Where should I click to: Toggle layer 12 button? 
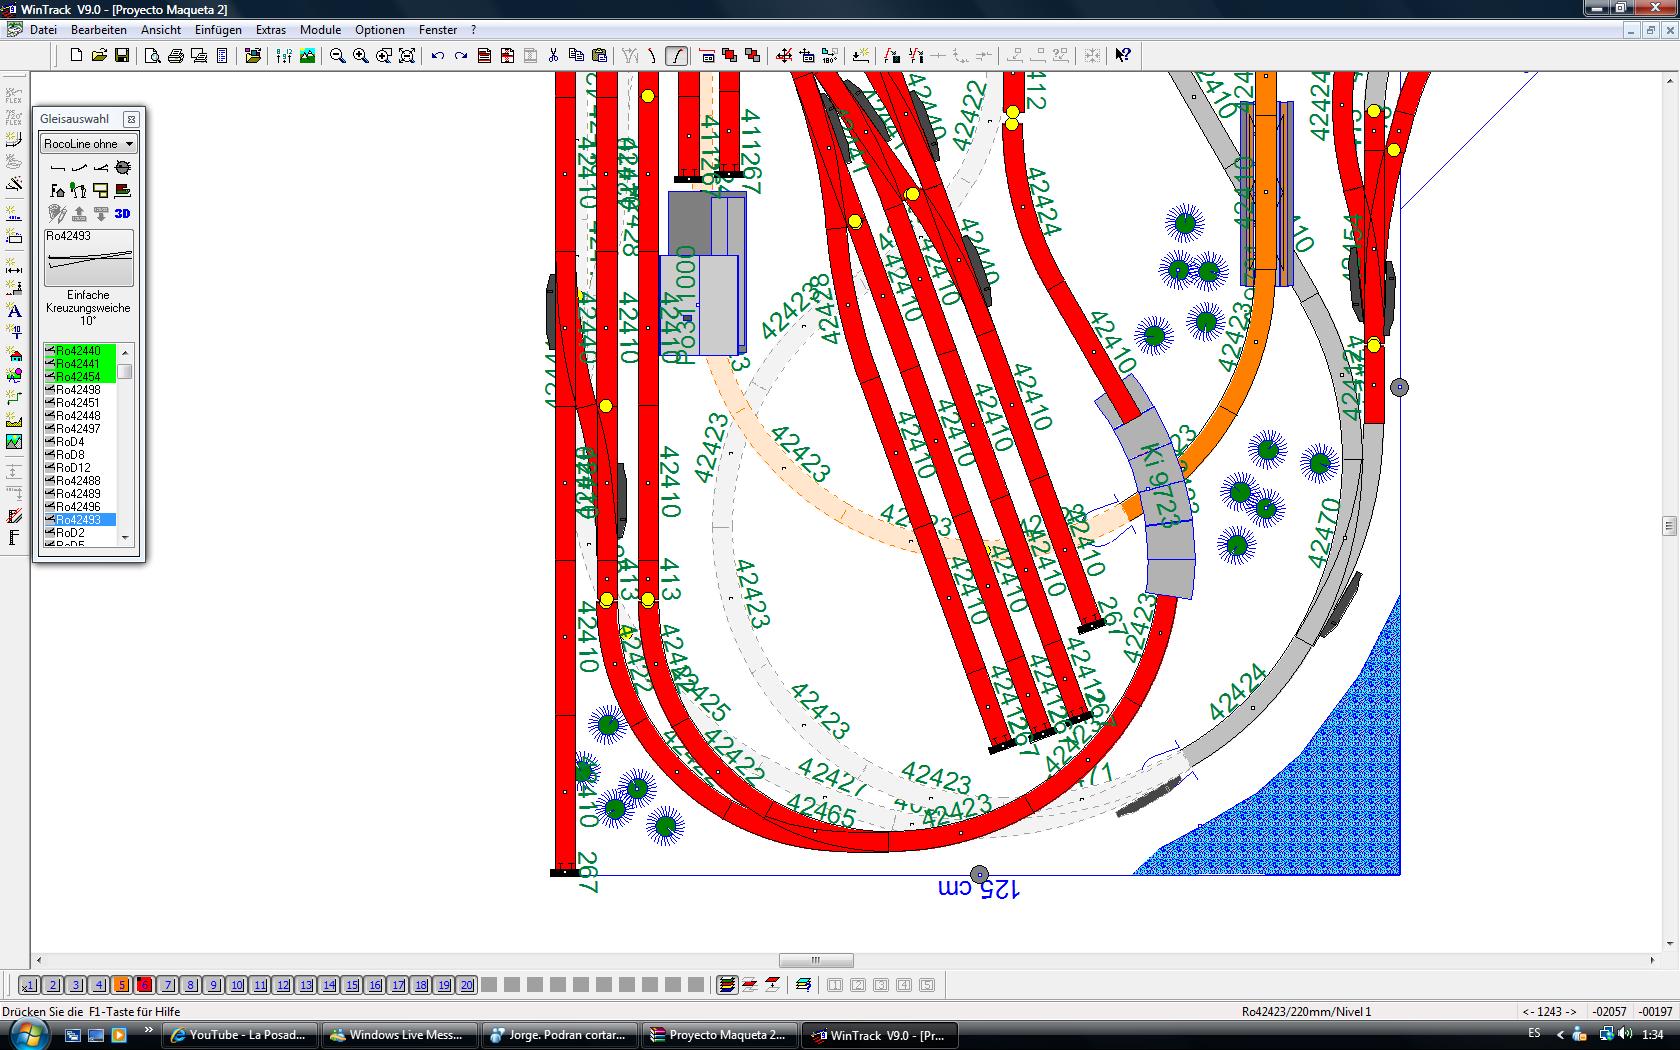click(x=283, y=985)
